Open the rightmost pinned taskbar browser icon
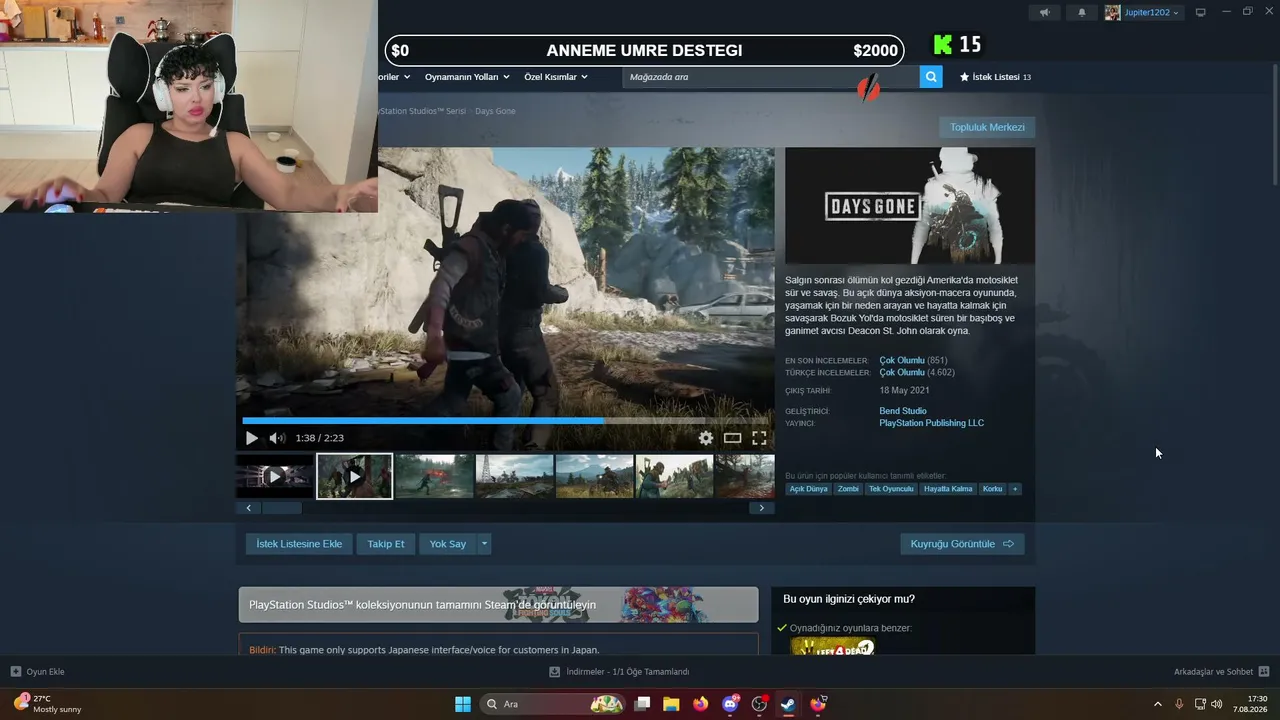Image resolution: width=1280 pixels, height=720 pixels. (x=818, y=704)
